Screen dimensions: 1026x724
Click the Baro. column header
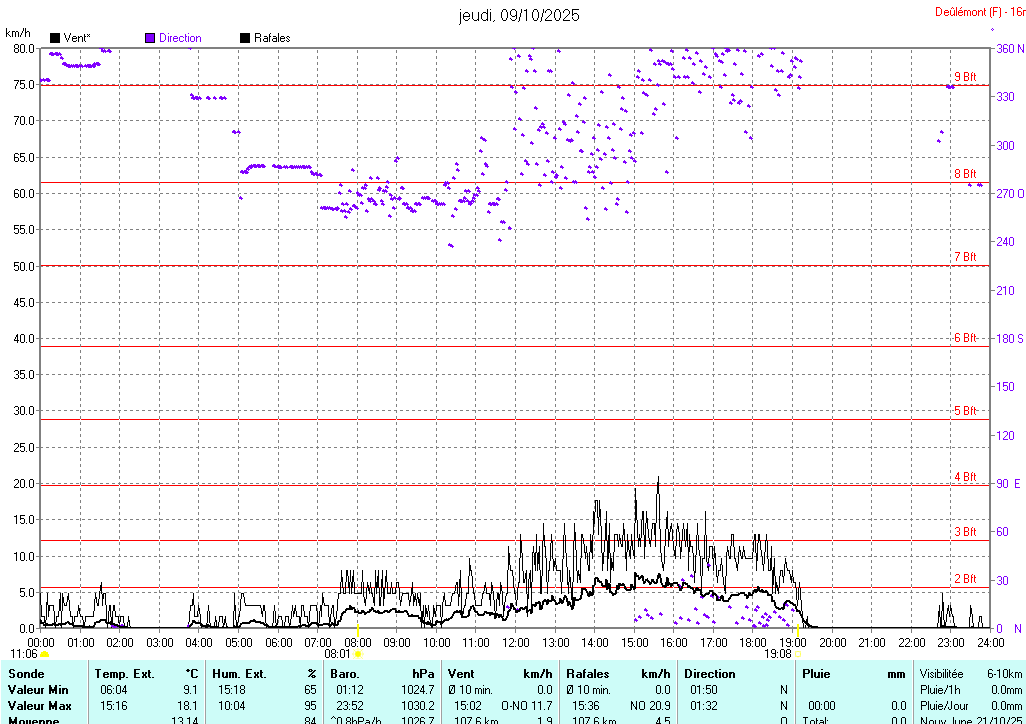pos(344,674)
